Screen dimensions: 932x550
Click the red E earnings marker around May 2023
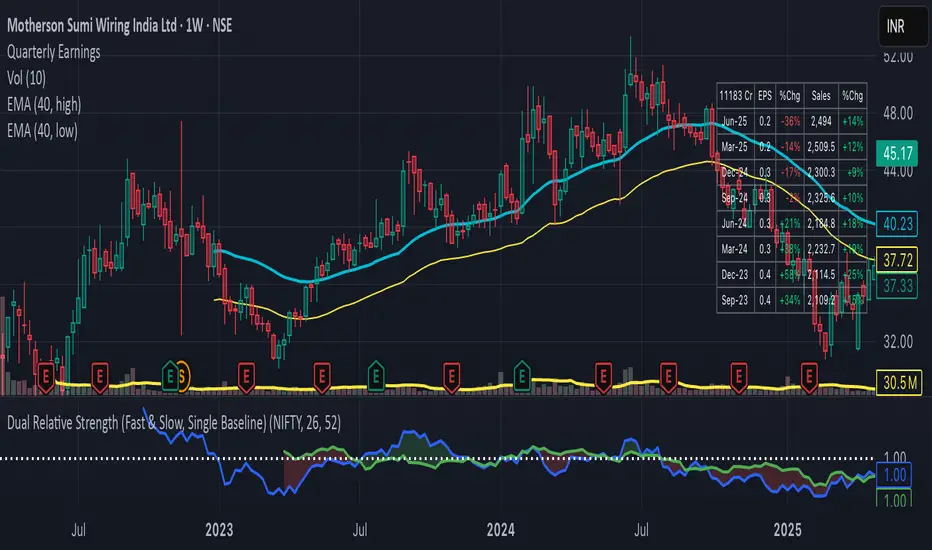[322, 377]
